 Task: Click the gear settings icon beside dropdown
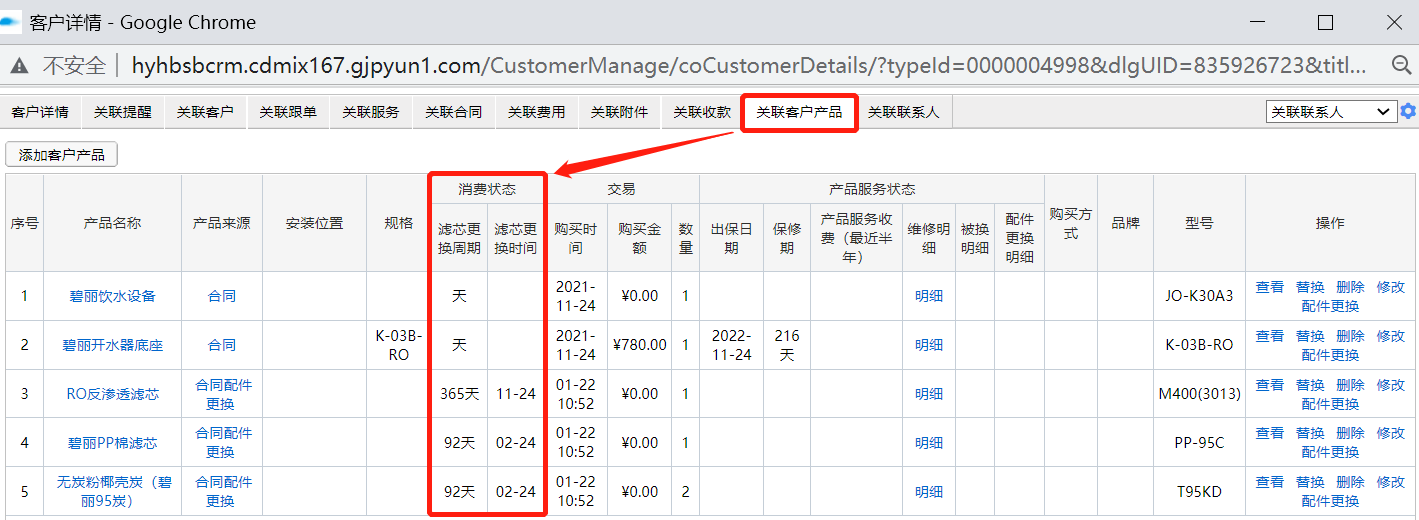tap(1408, 112)
